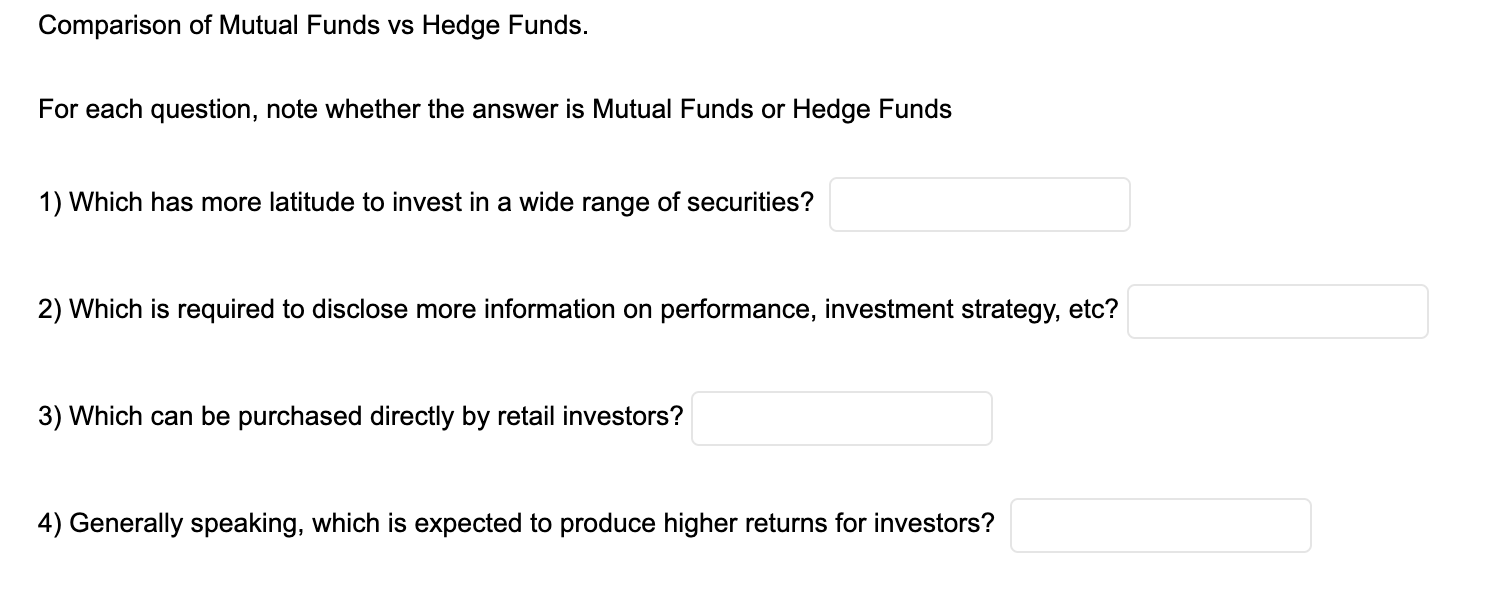Click question 1 text about latitude to invest
The height and width of the screenshot is (598, 1498).
click(x=426, y=203)
